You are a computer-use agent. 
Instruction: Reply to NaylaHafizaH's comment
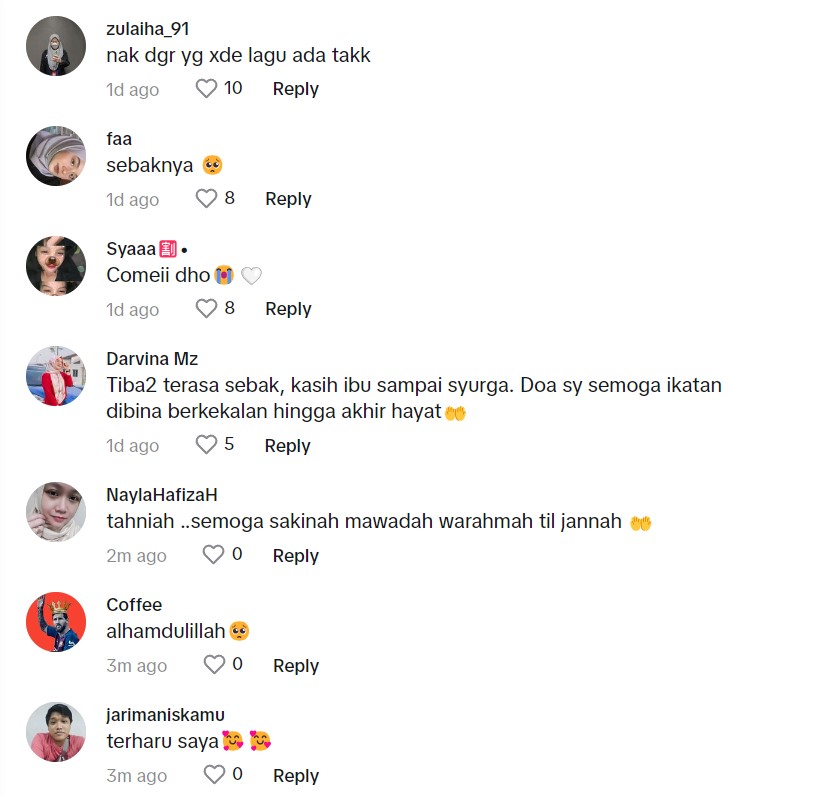[296, 556]
